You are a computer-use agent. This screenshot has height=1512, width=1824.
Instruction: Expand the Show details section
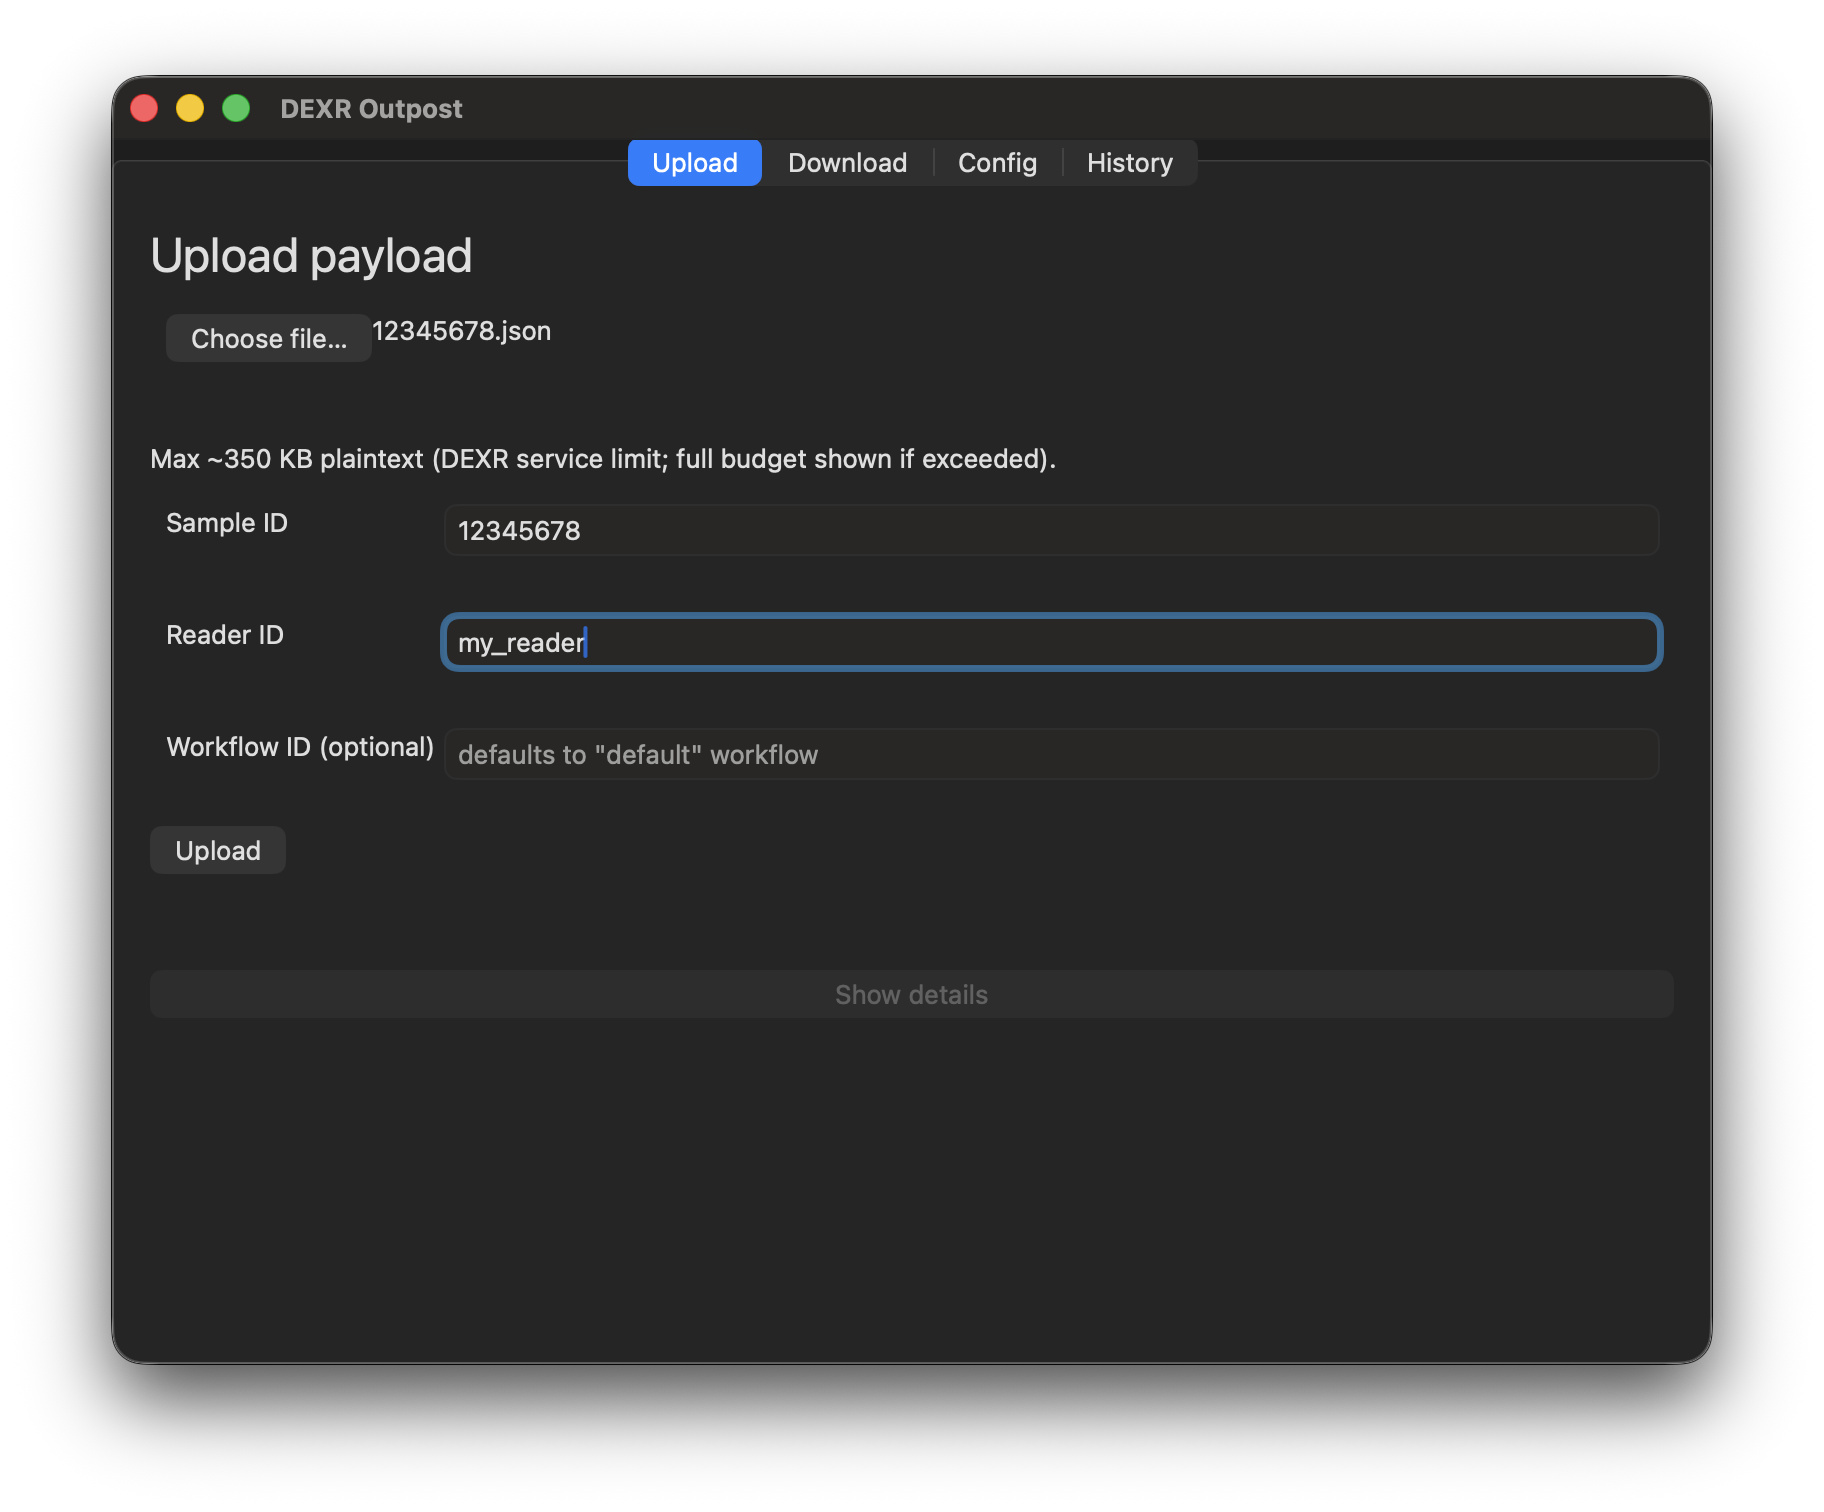coord(911,995)
